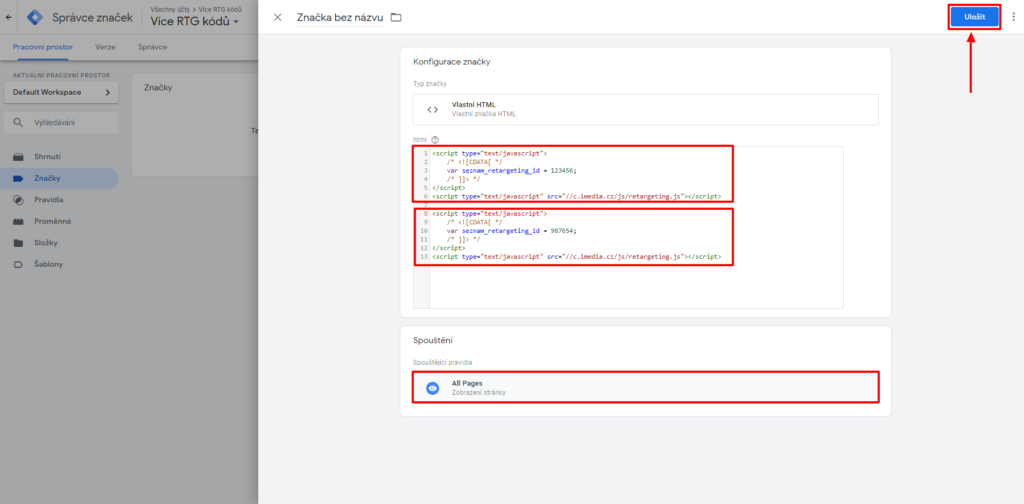
Task: Select the Vlastní HTML tag type
Action: point(645,110)
